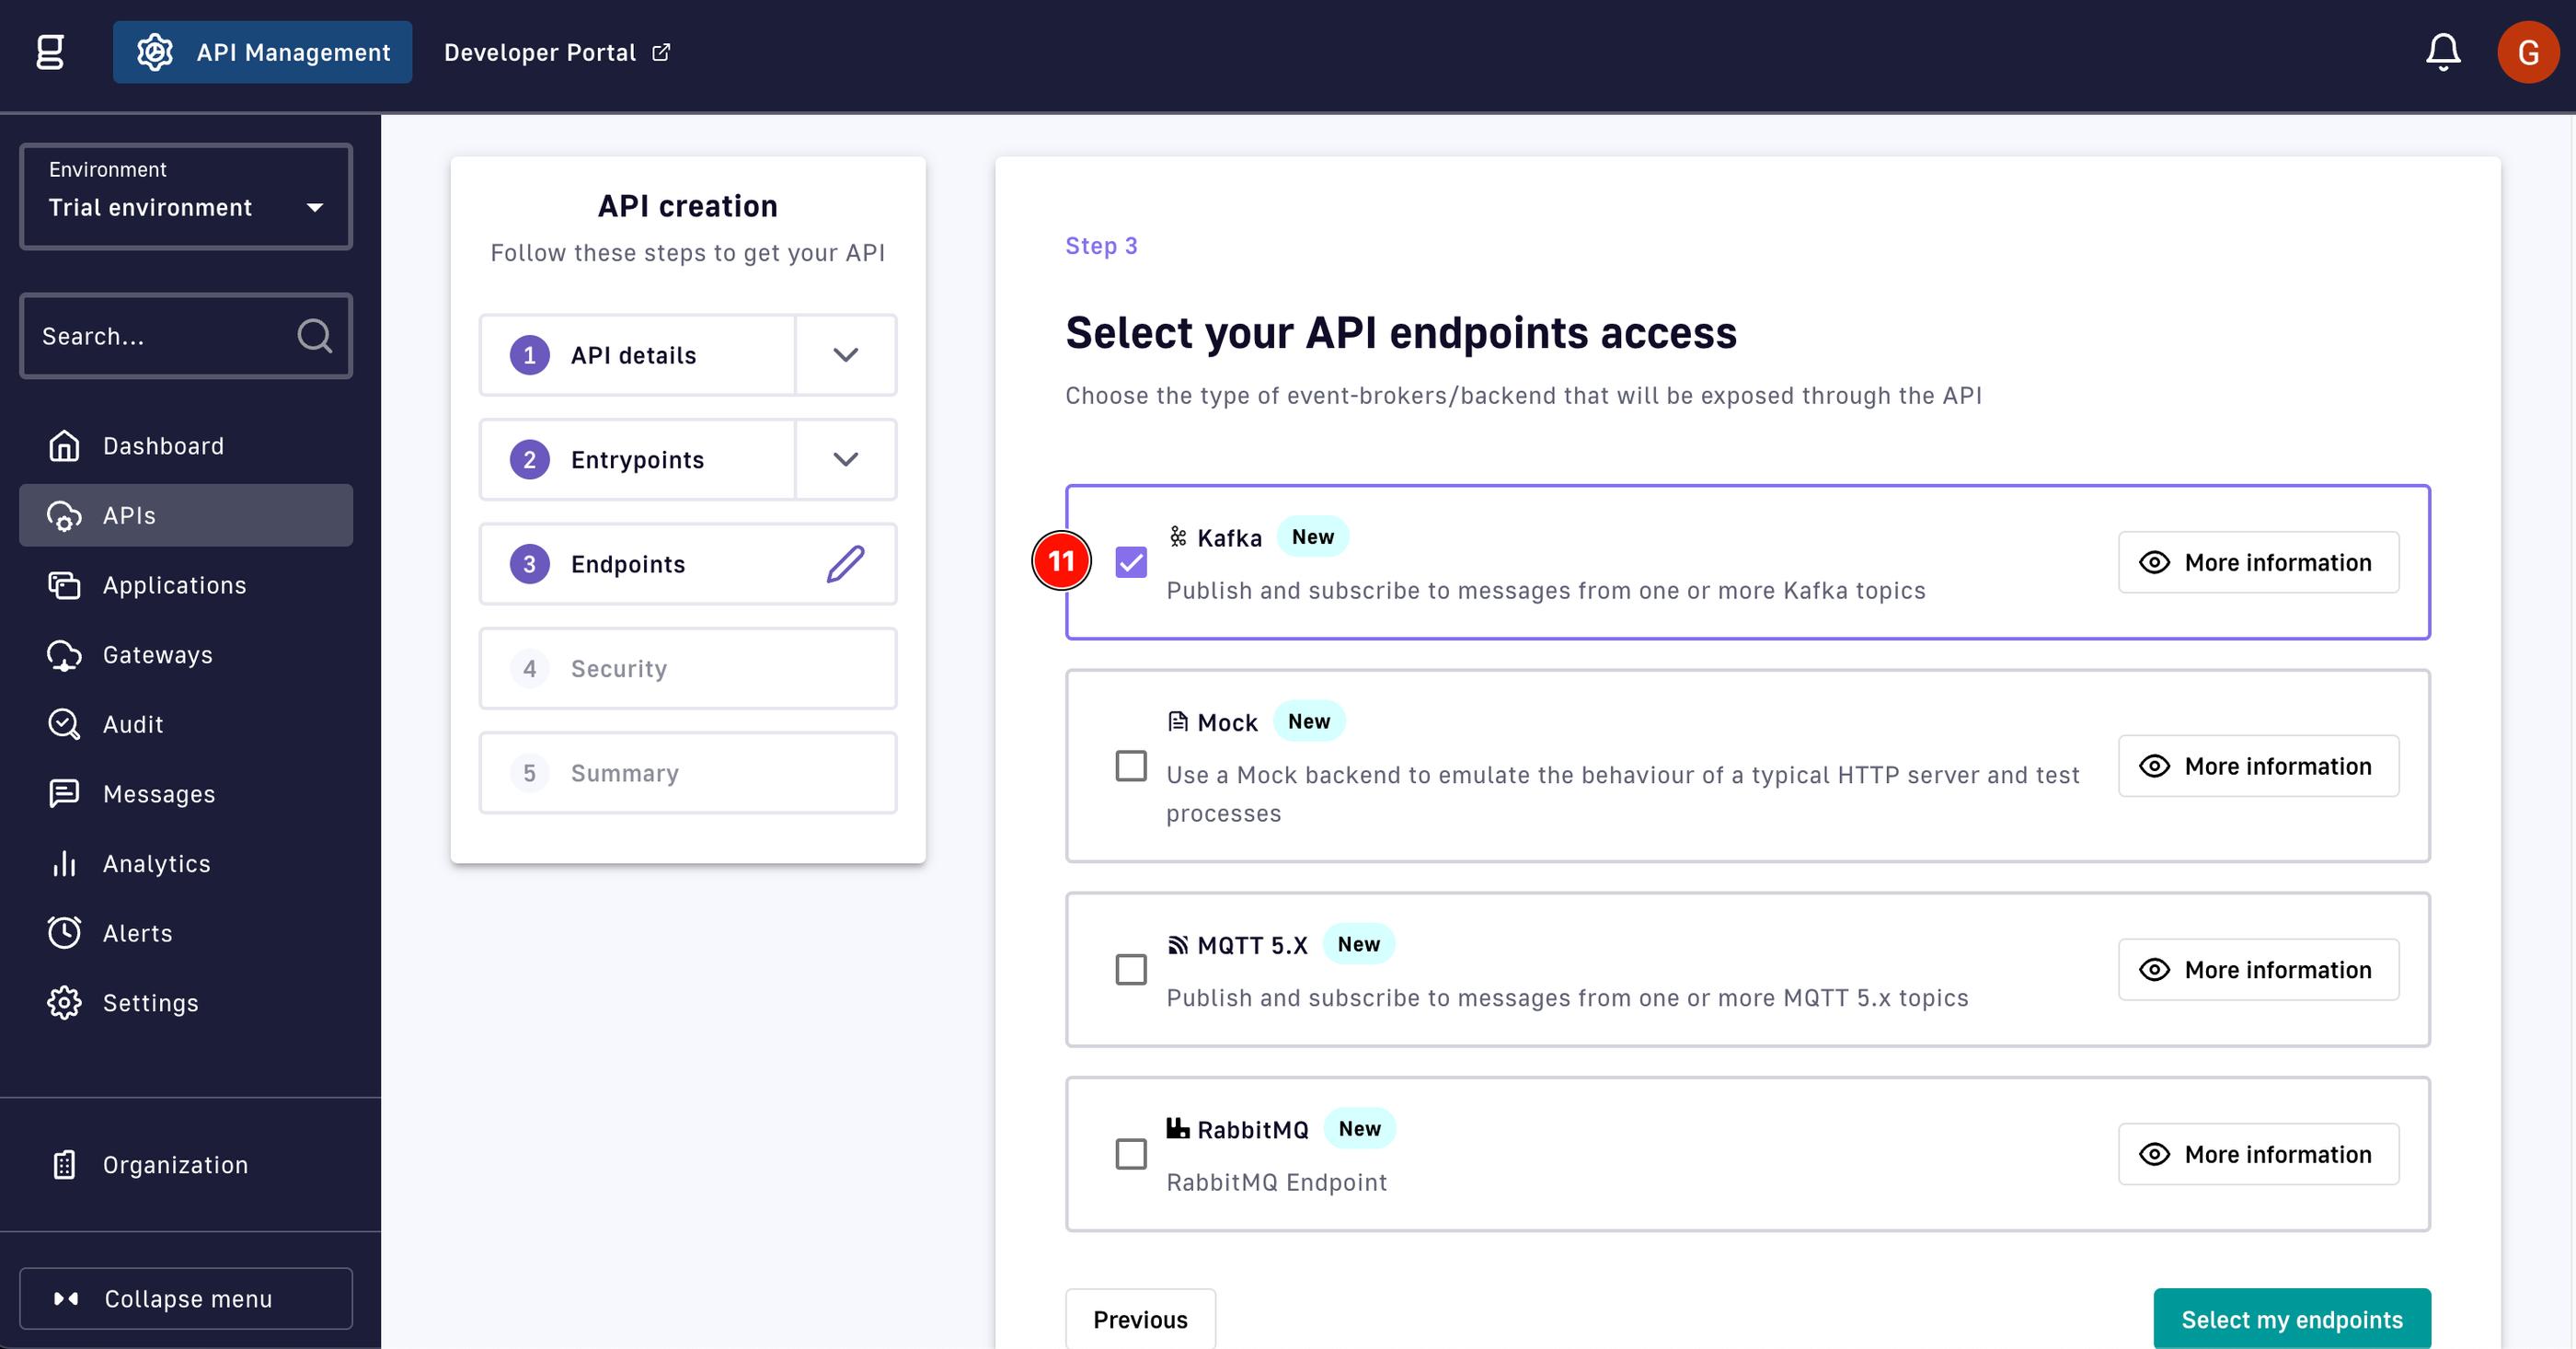Viewport: 2576px width, 1349px height.
Task: Search in the sidebar search field
Action: click(x=186, y=336)
